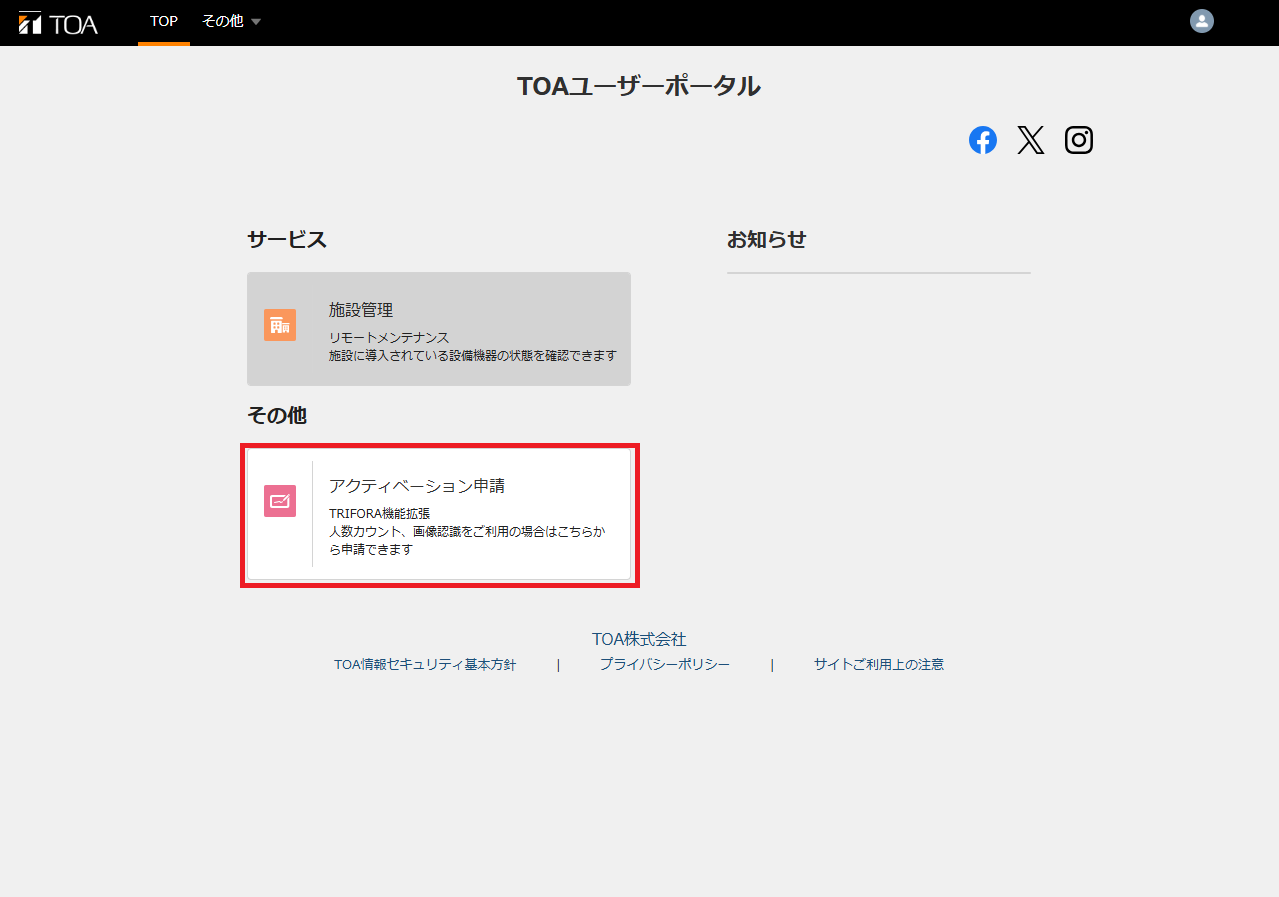Open TOA情報セキュリティ基本方針 link

tap(425, 664)
